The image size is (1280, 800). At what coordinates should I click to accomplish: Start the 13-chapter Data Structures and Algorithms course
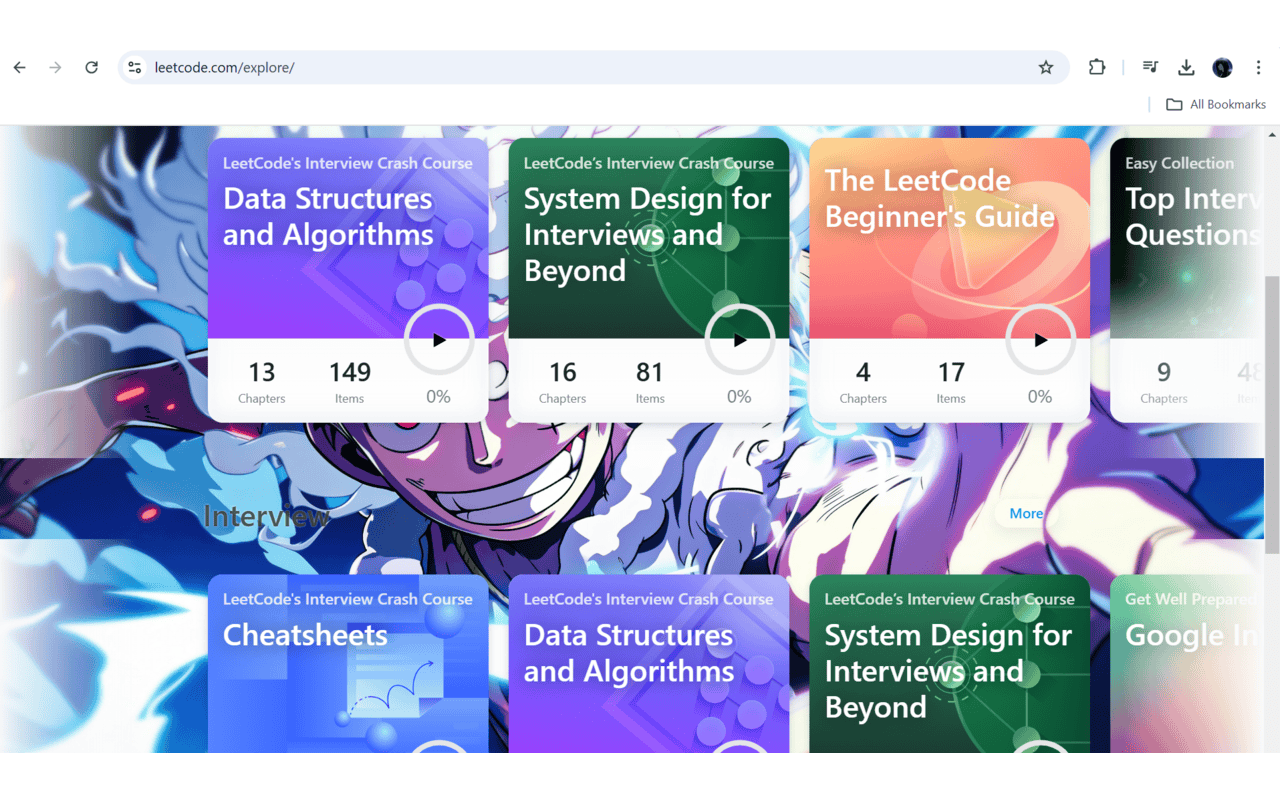pos(439,340)
